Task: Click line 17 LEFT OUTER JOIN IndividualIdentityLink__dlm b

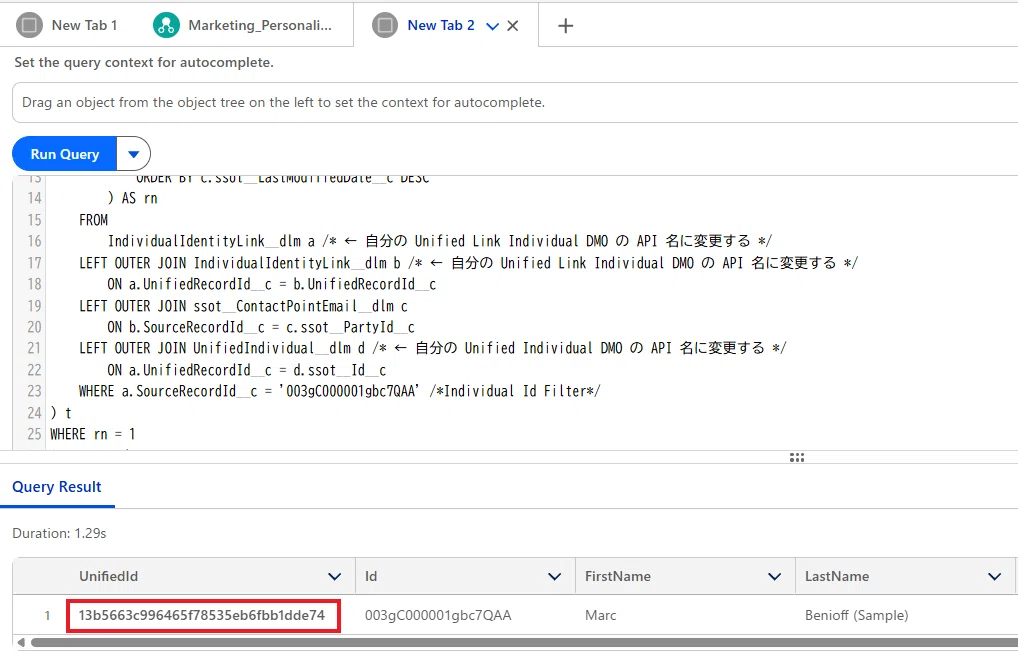Action: click(468, 263)
